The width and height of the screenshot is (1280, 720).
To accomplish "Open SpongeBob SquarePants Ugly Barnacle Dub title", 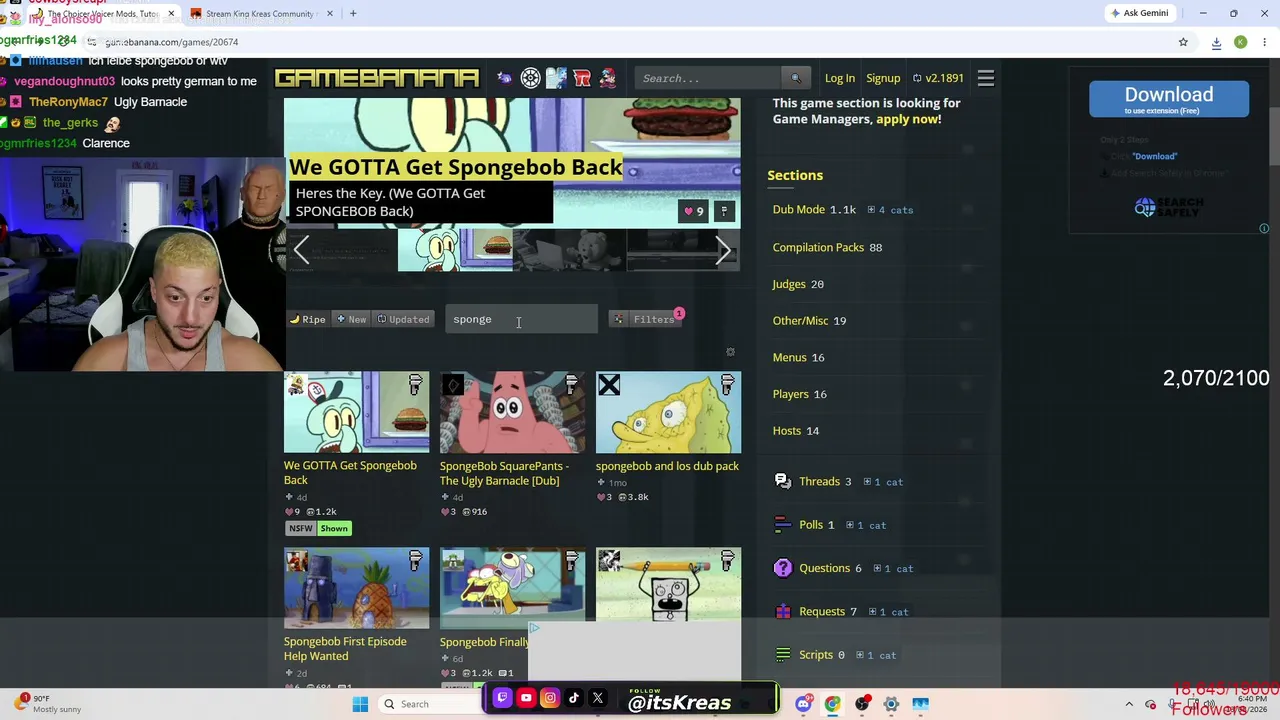I will tap(505, 473).
